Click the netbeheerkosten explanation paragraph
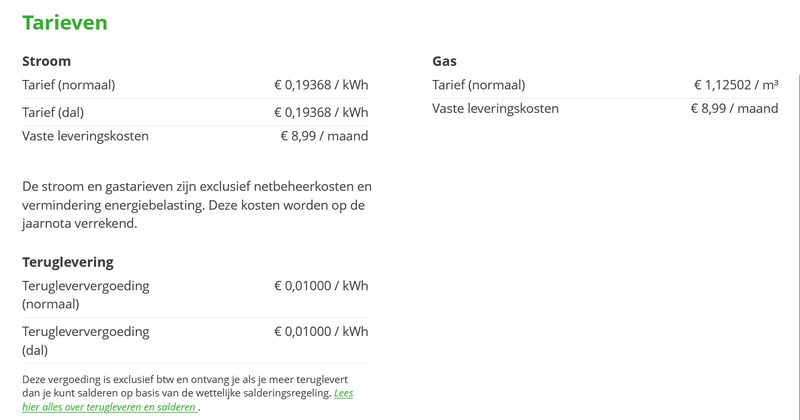This screenshot has width=800, height=420. coord(196,205)
